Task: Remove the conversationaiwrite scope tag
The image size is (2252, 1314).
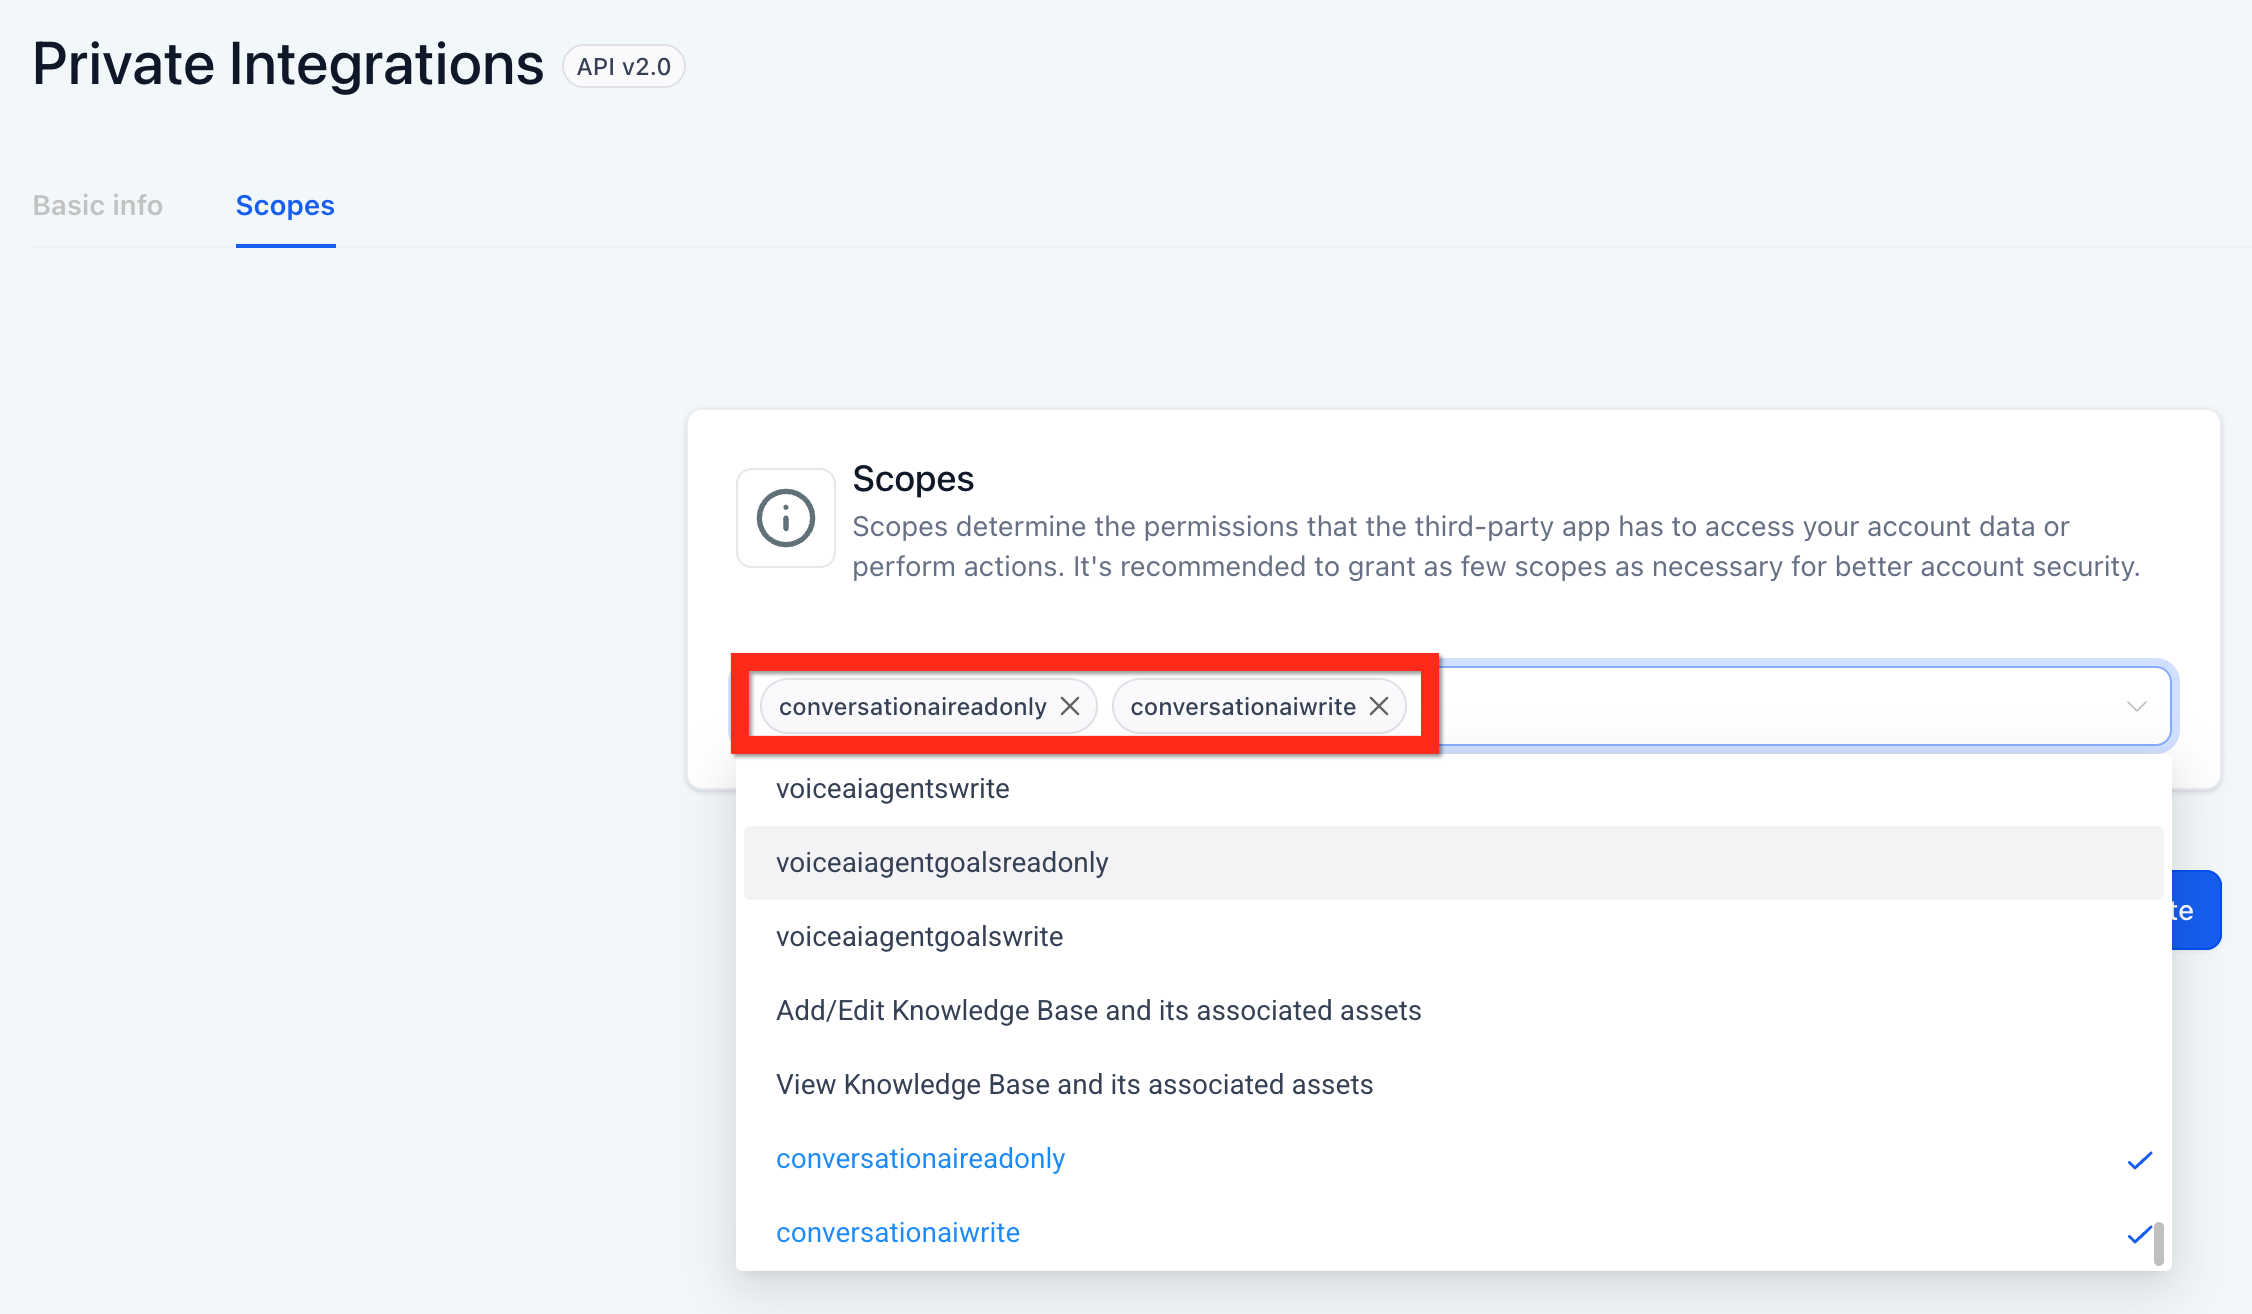Action: pyautogui.click(x=1379, y=706)
